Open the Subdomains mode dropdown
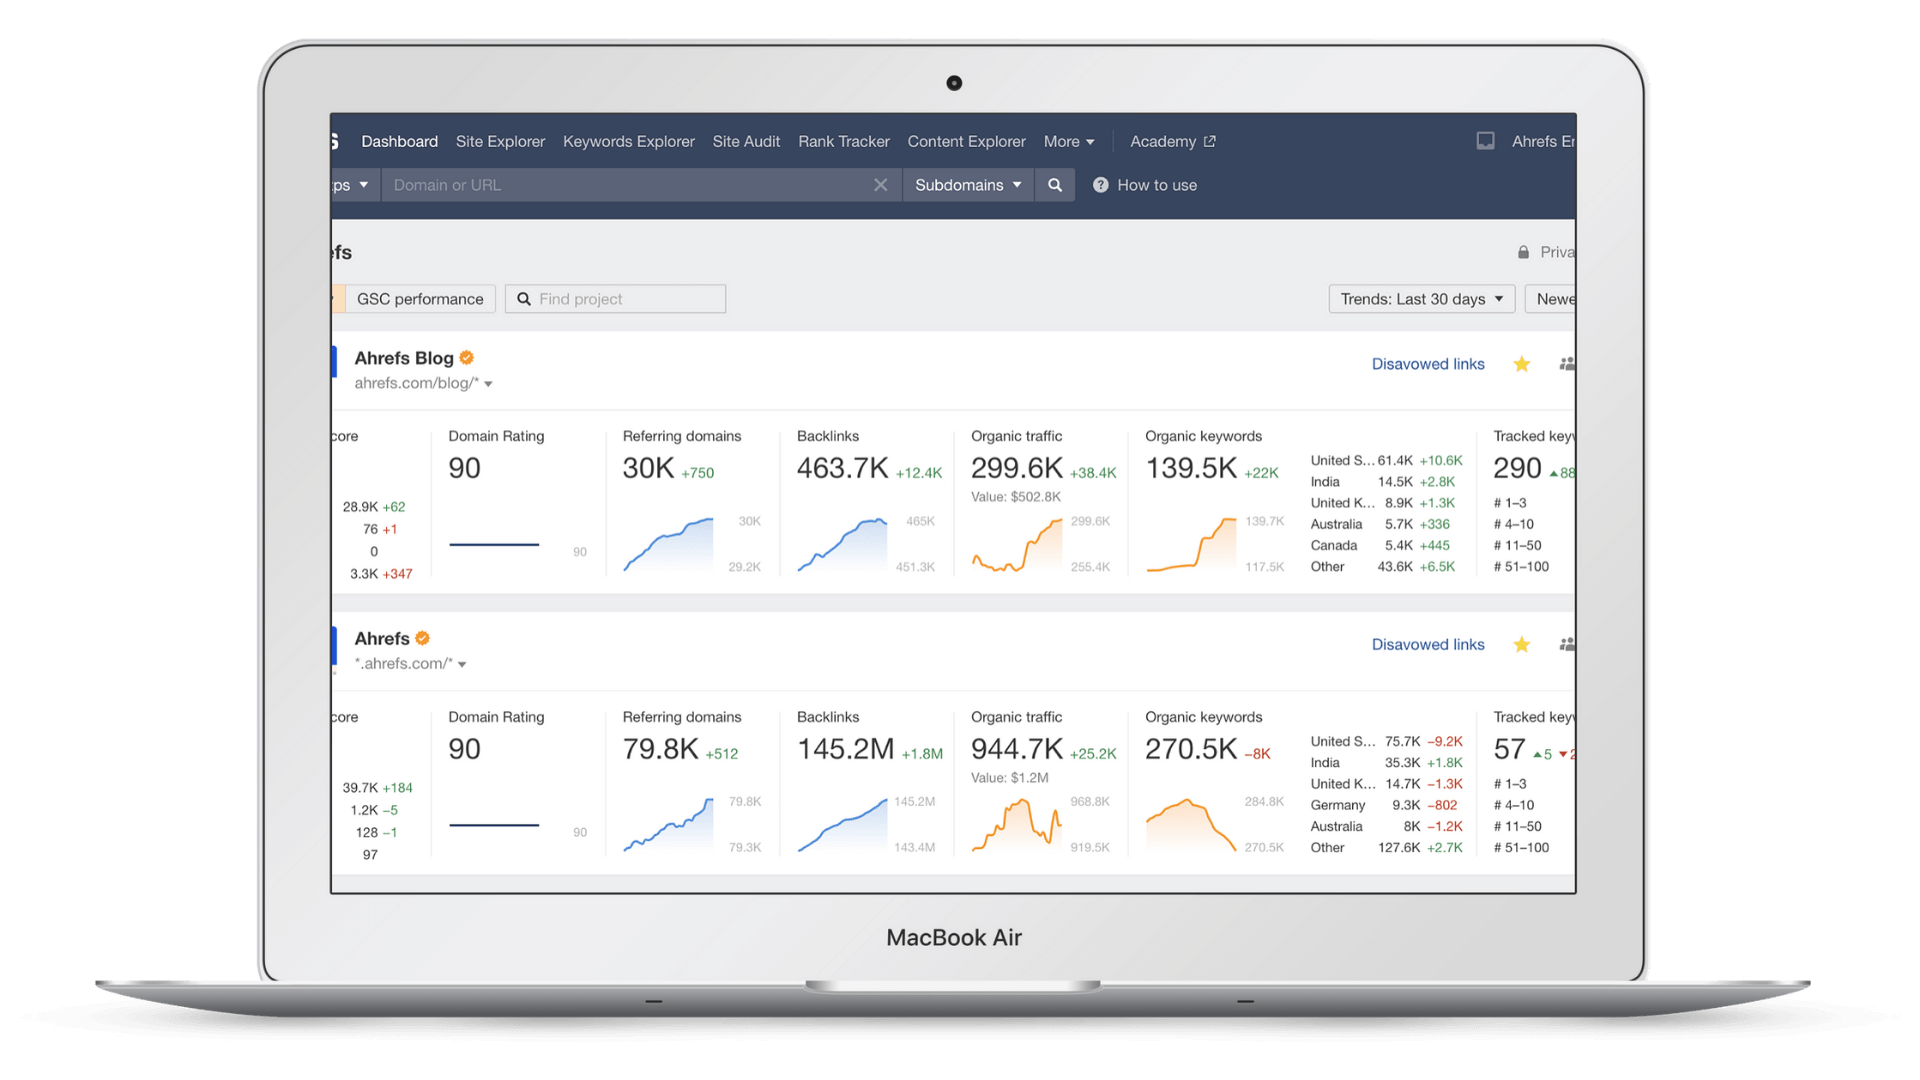The image size is (1920, 1080). pyautogui.click(x=968, y=185)
